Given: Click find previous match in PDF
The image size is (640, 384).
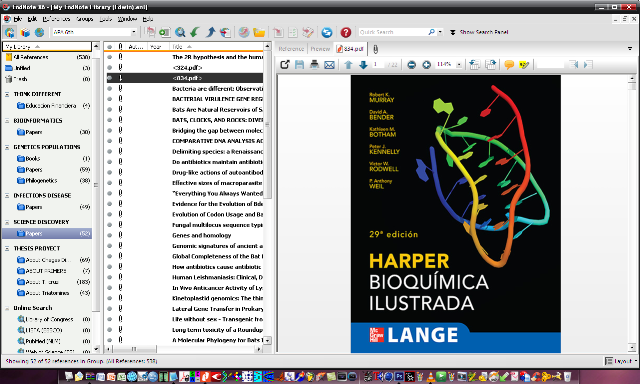Looking at the screenshot, I should click(574, 64).
